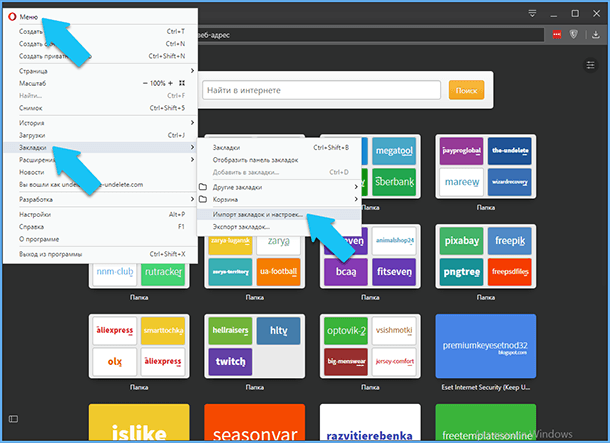This screenshot has height=443, width=610.
Task: Open olx tile
Action: pos(115,362)
